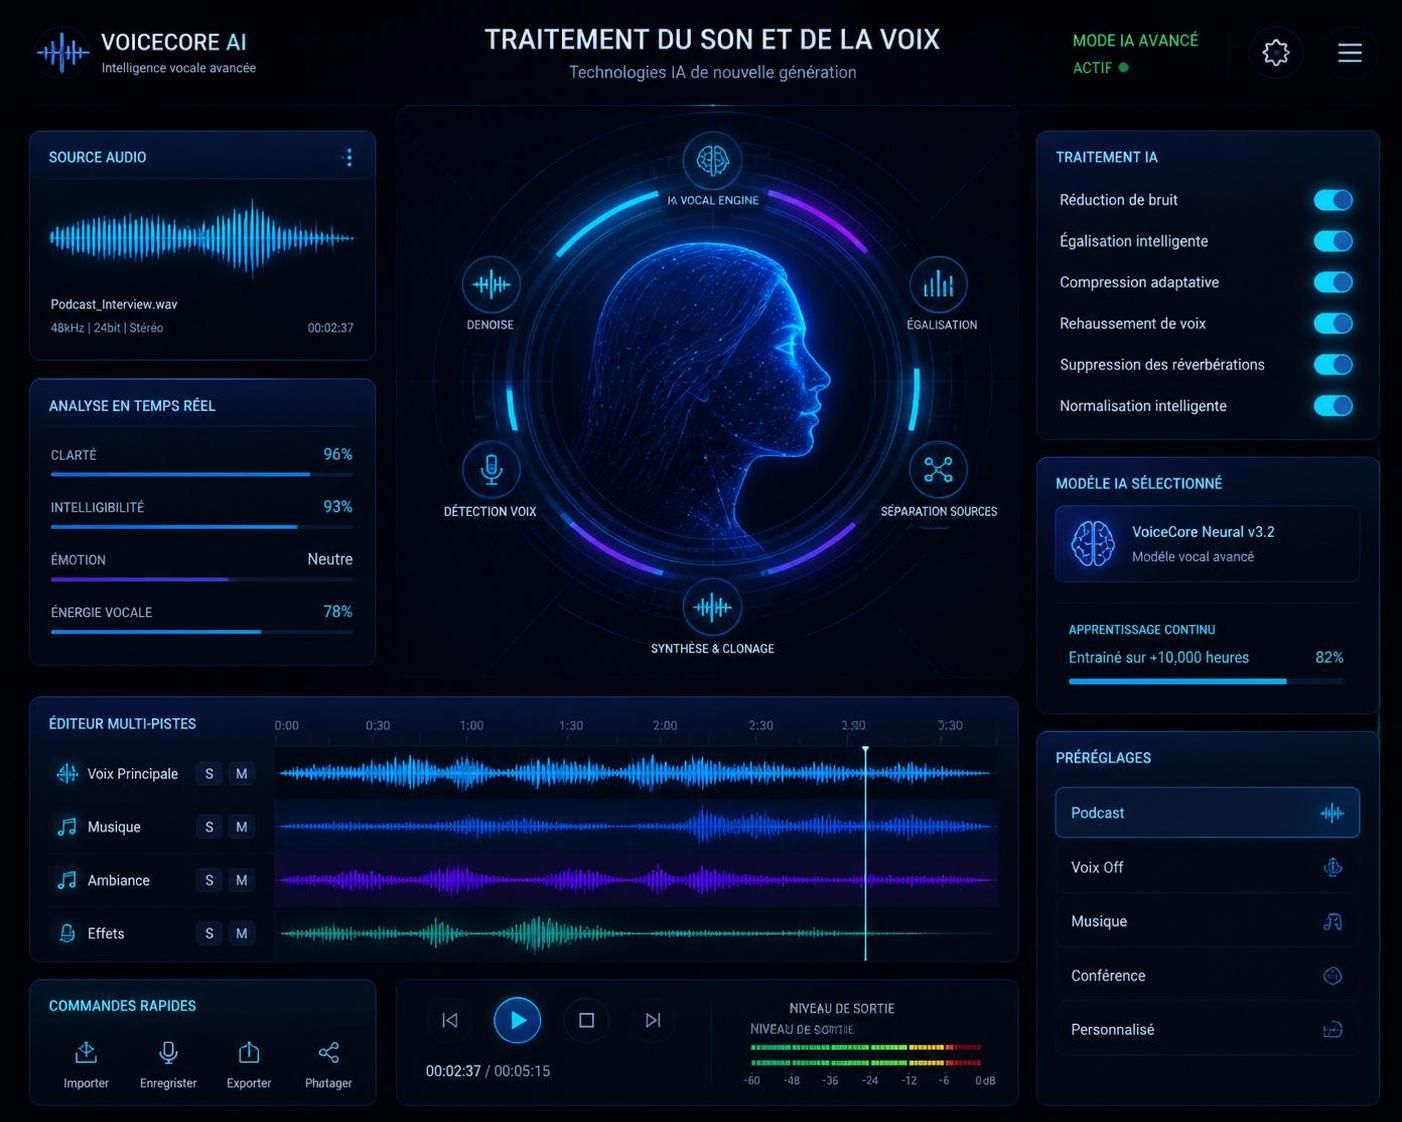
Task: Click the Play button
Action: pyautogui.click(x=517, y=1020)
